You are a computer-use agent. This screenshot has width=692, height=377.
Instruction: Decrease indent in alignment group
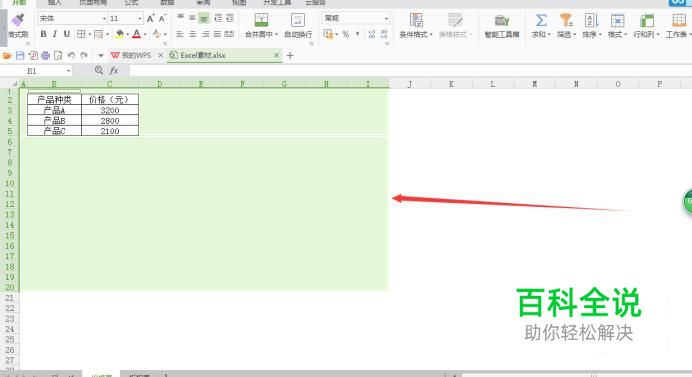click(x=218, y=18)
